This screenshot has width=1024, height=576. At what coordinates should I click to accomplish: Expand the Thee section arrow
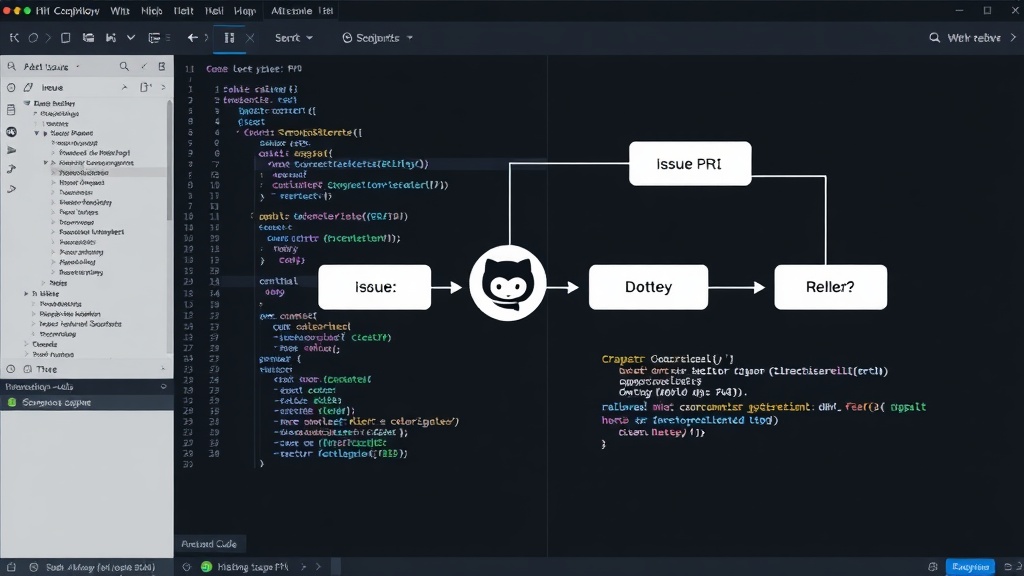point(163,369)
